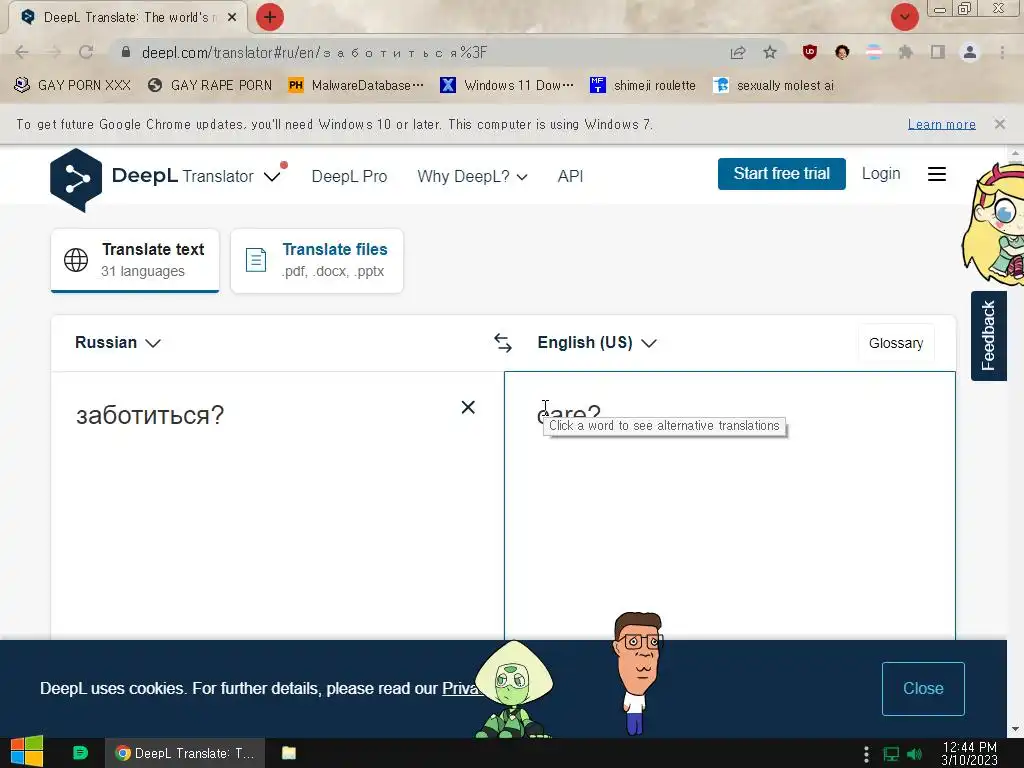
Task: Click the Login link
Action: point(881,174)
